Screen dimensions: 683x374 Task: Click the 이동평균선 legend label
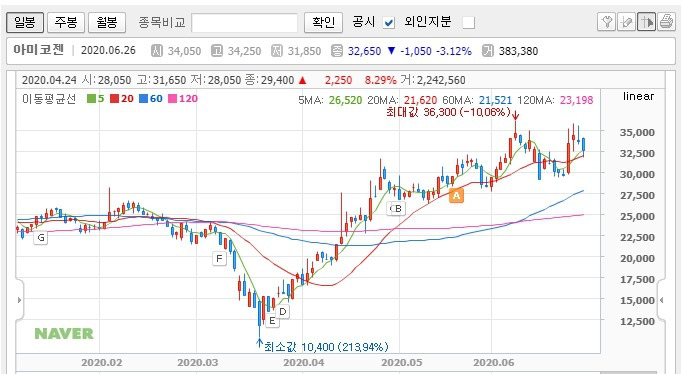[49, 99]
